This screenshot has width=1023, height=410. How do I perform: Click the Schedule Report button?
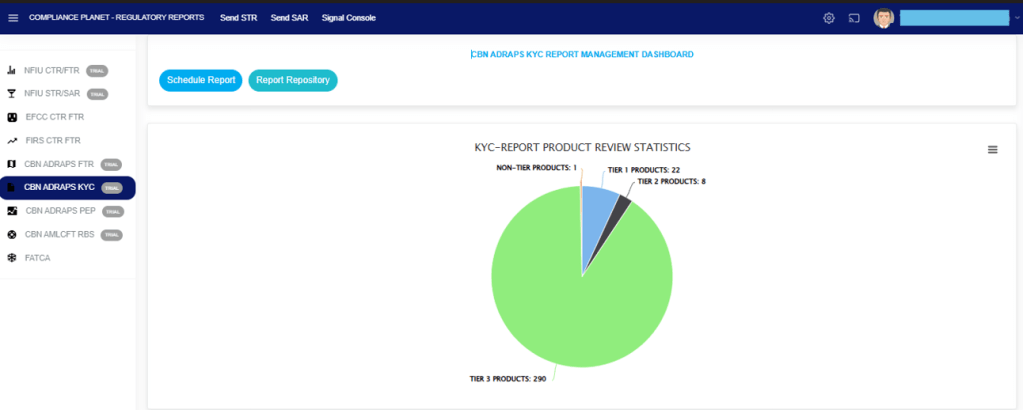coord(201,80)
